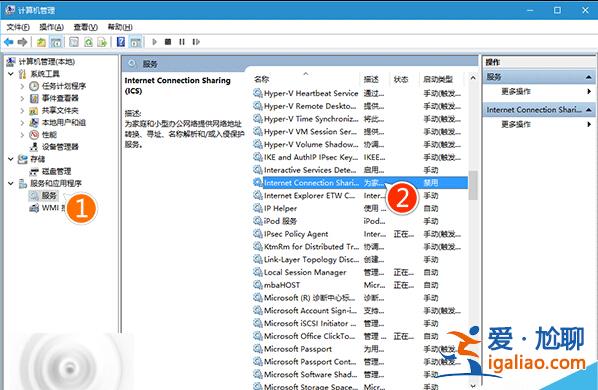Screen dimensions: 598x390
Task: Click the 任务计划程序 clock icon
Action: [34, 86]
